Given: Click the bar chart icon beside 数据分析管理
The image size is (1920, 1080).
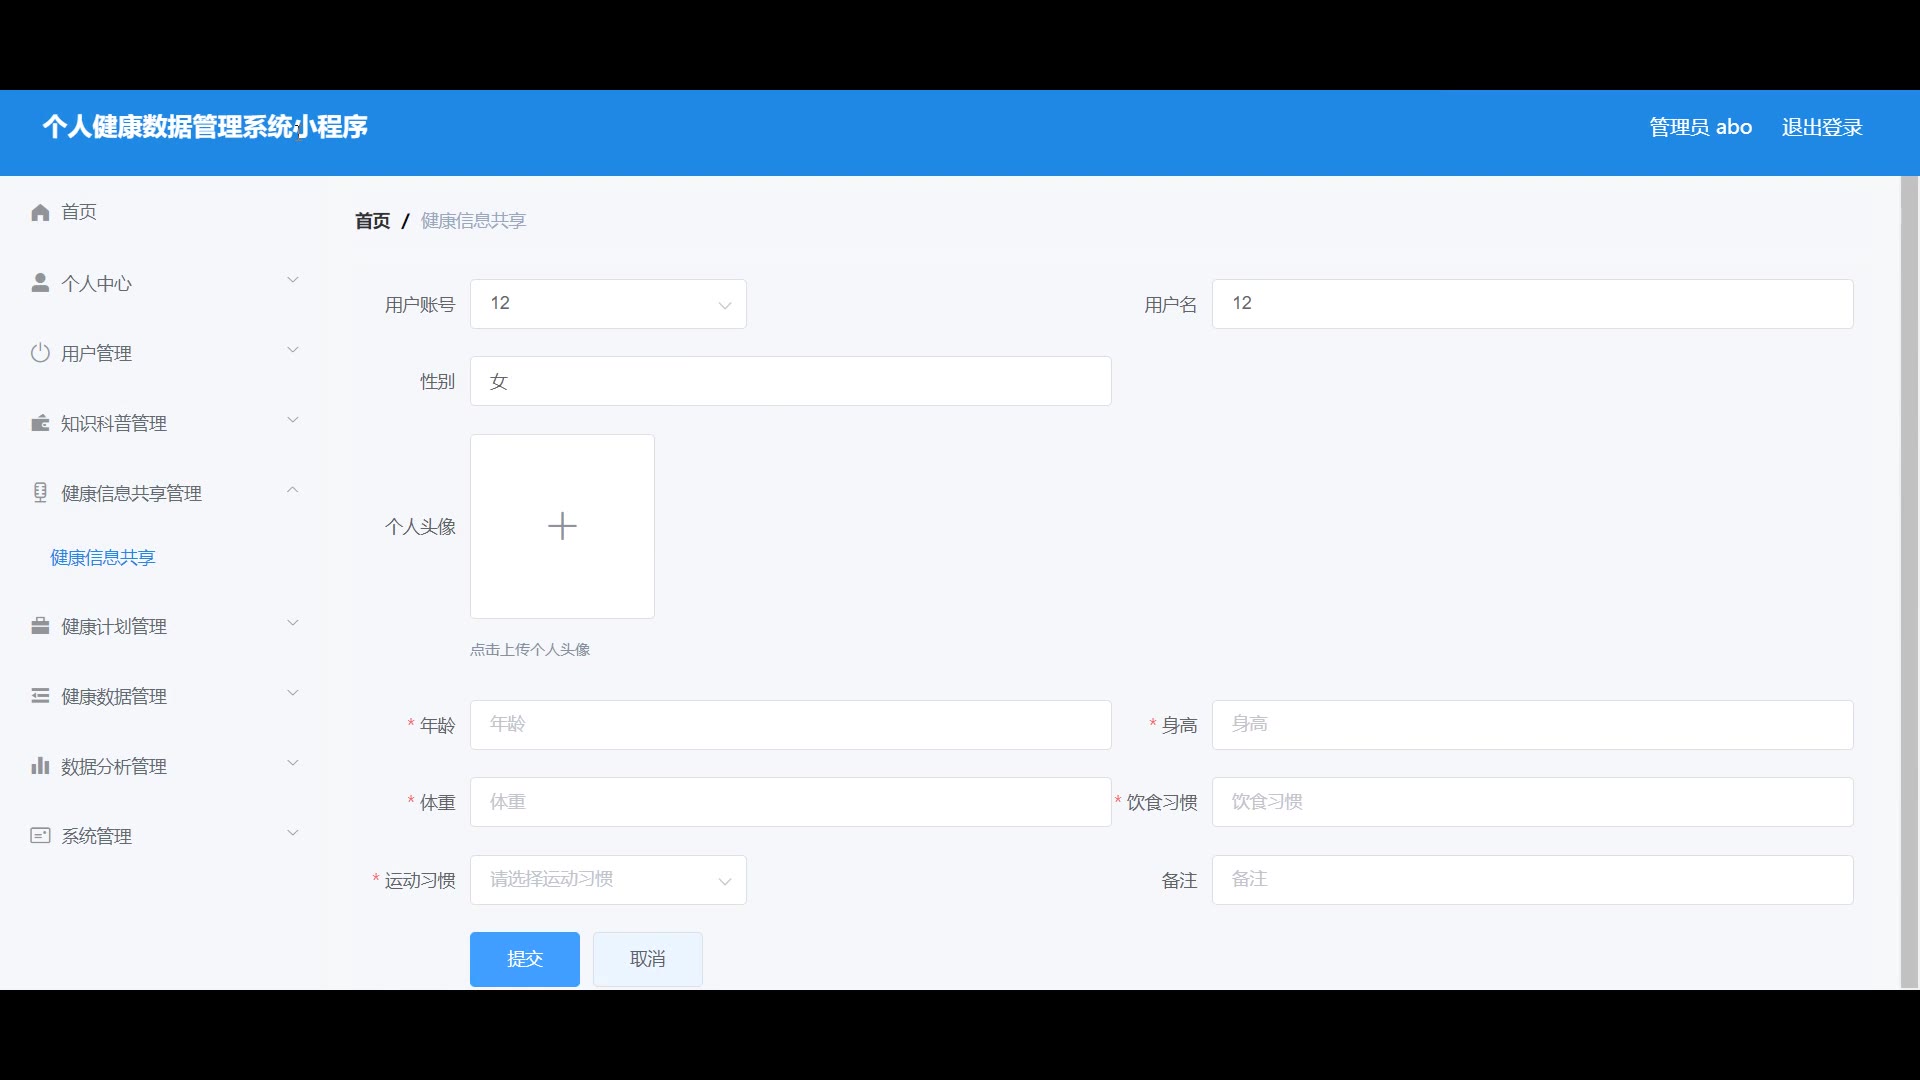Looking at the screenshot, I should click(x=40, y=766).
